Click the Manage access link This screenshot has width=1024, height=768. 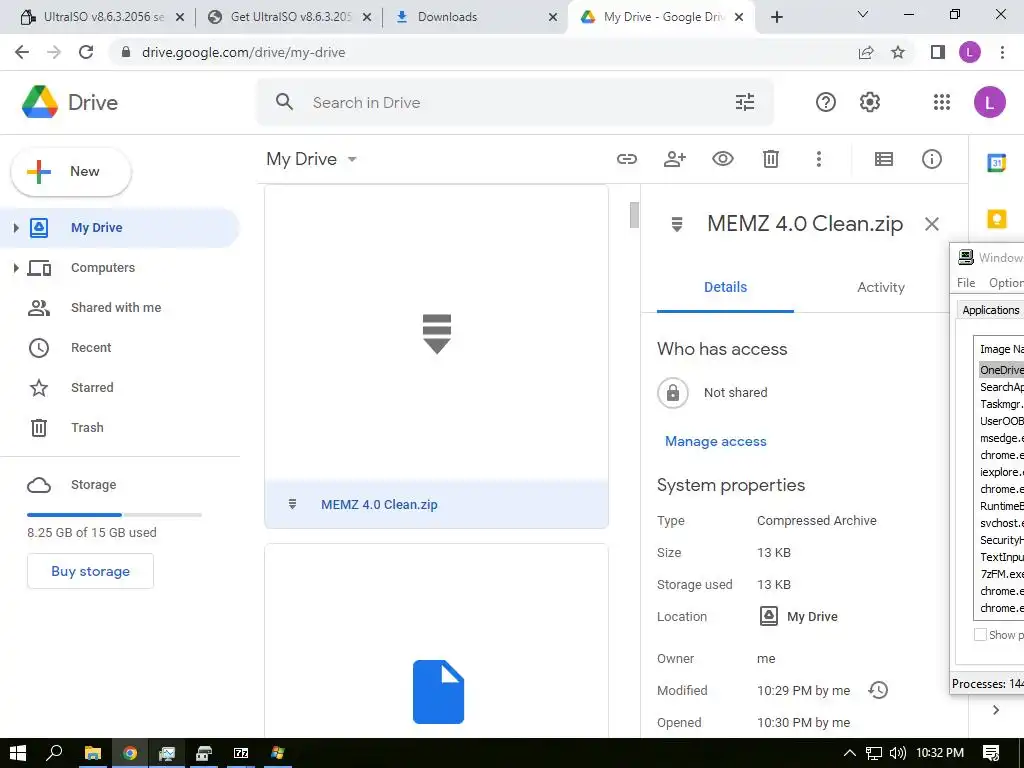715,441
